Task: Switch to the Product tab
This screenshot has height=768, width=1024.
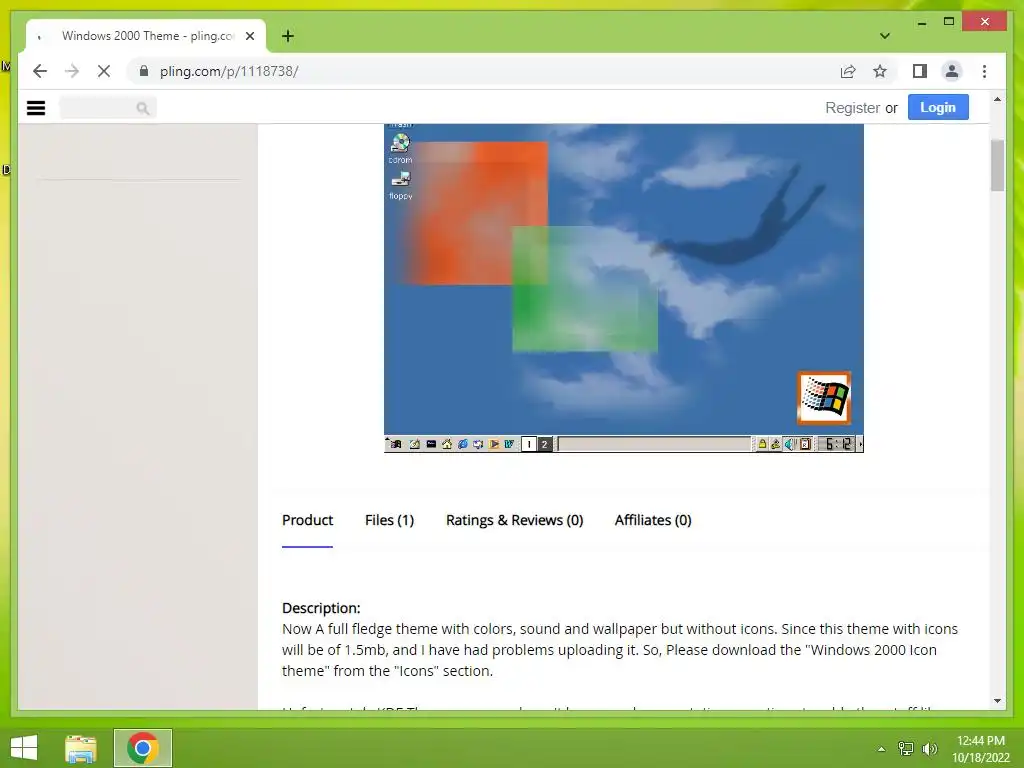Action: [x=307, y=520]
